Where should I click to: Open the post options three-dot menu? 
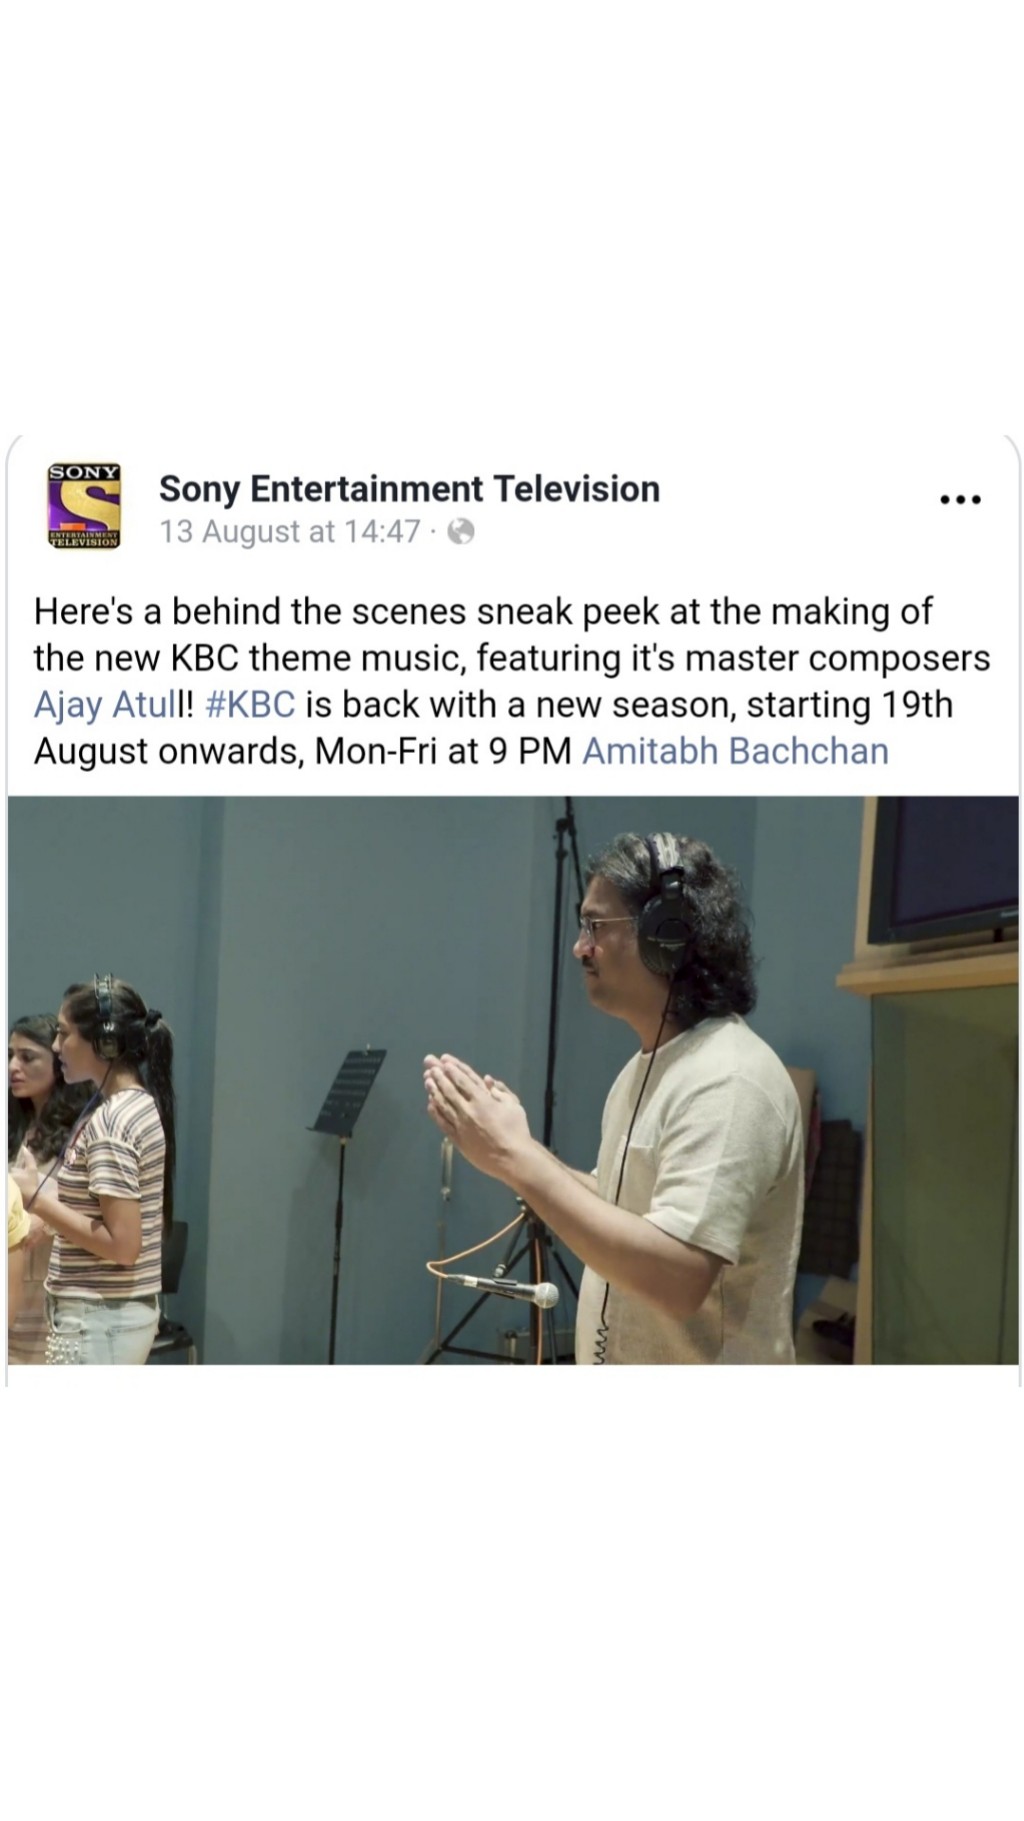[x=961, y=499]
